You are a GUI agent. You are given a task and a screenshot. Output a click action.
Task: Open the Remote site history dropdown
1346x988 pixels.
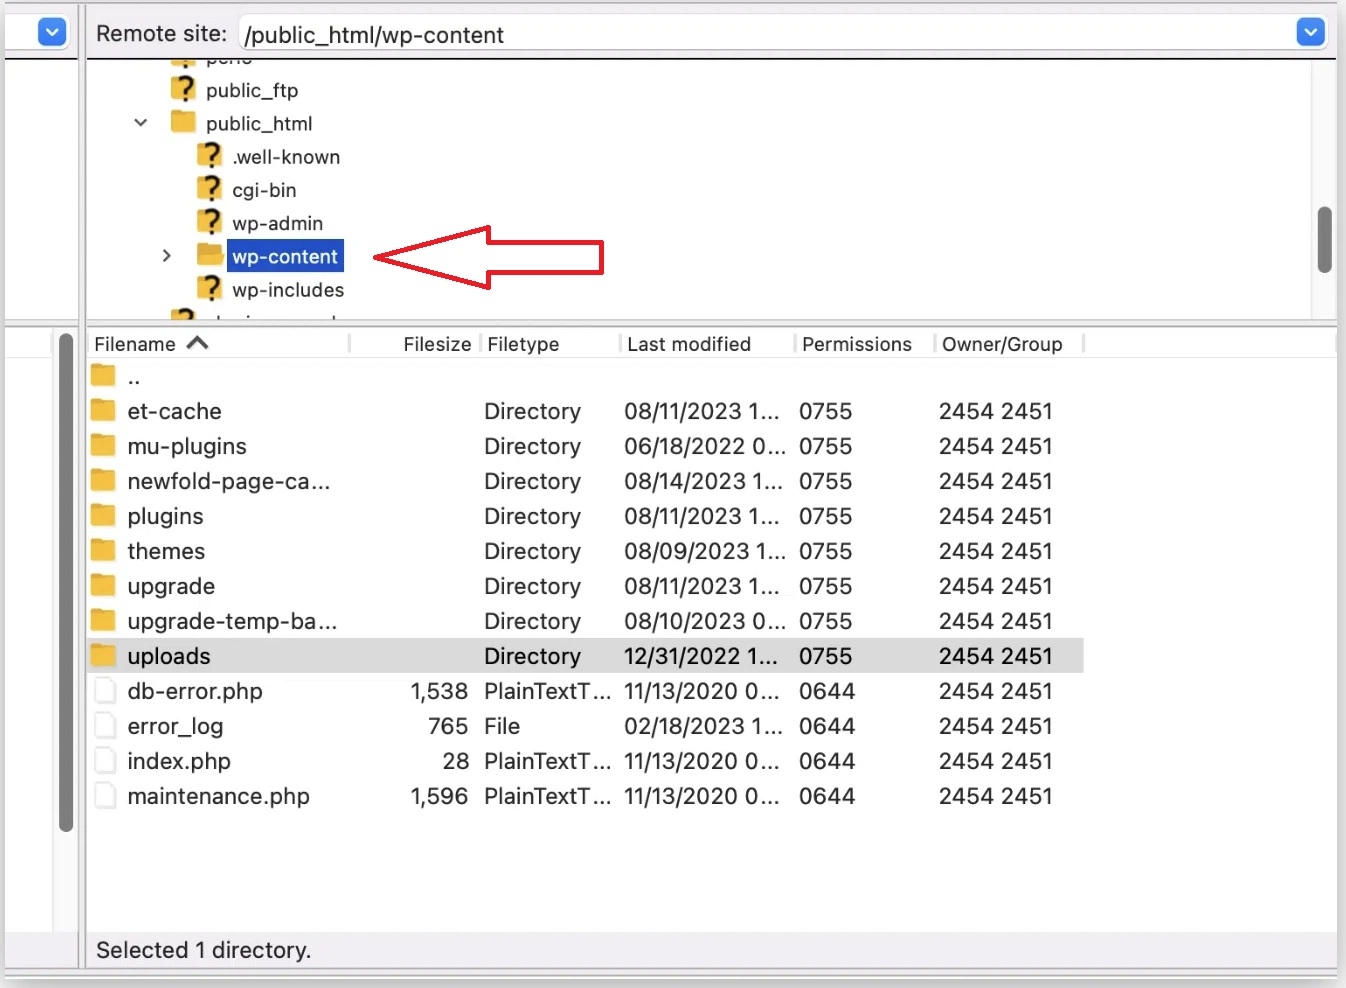pyautogui.click(x=1310, y=31)
